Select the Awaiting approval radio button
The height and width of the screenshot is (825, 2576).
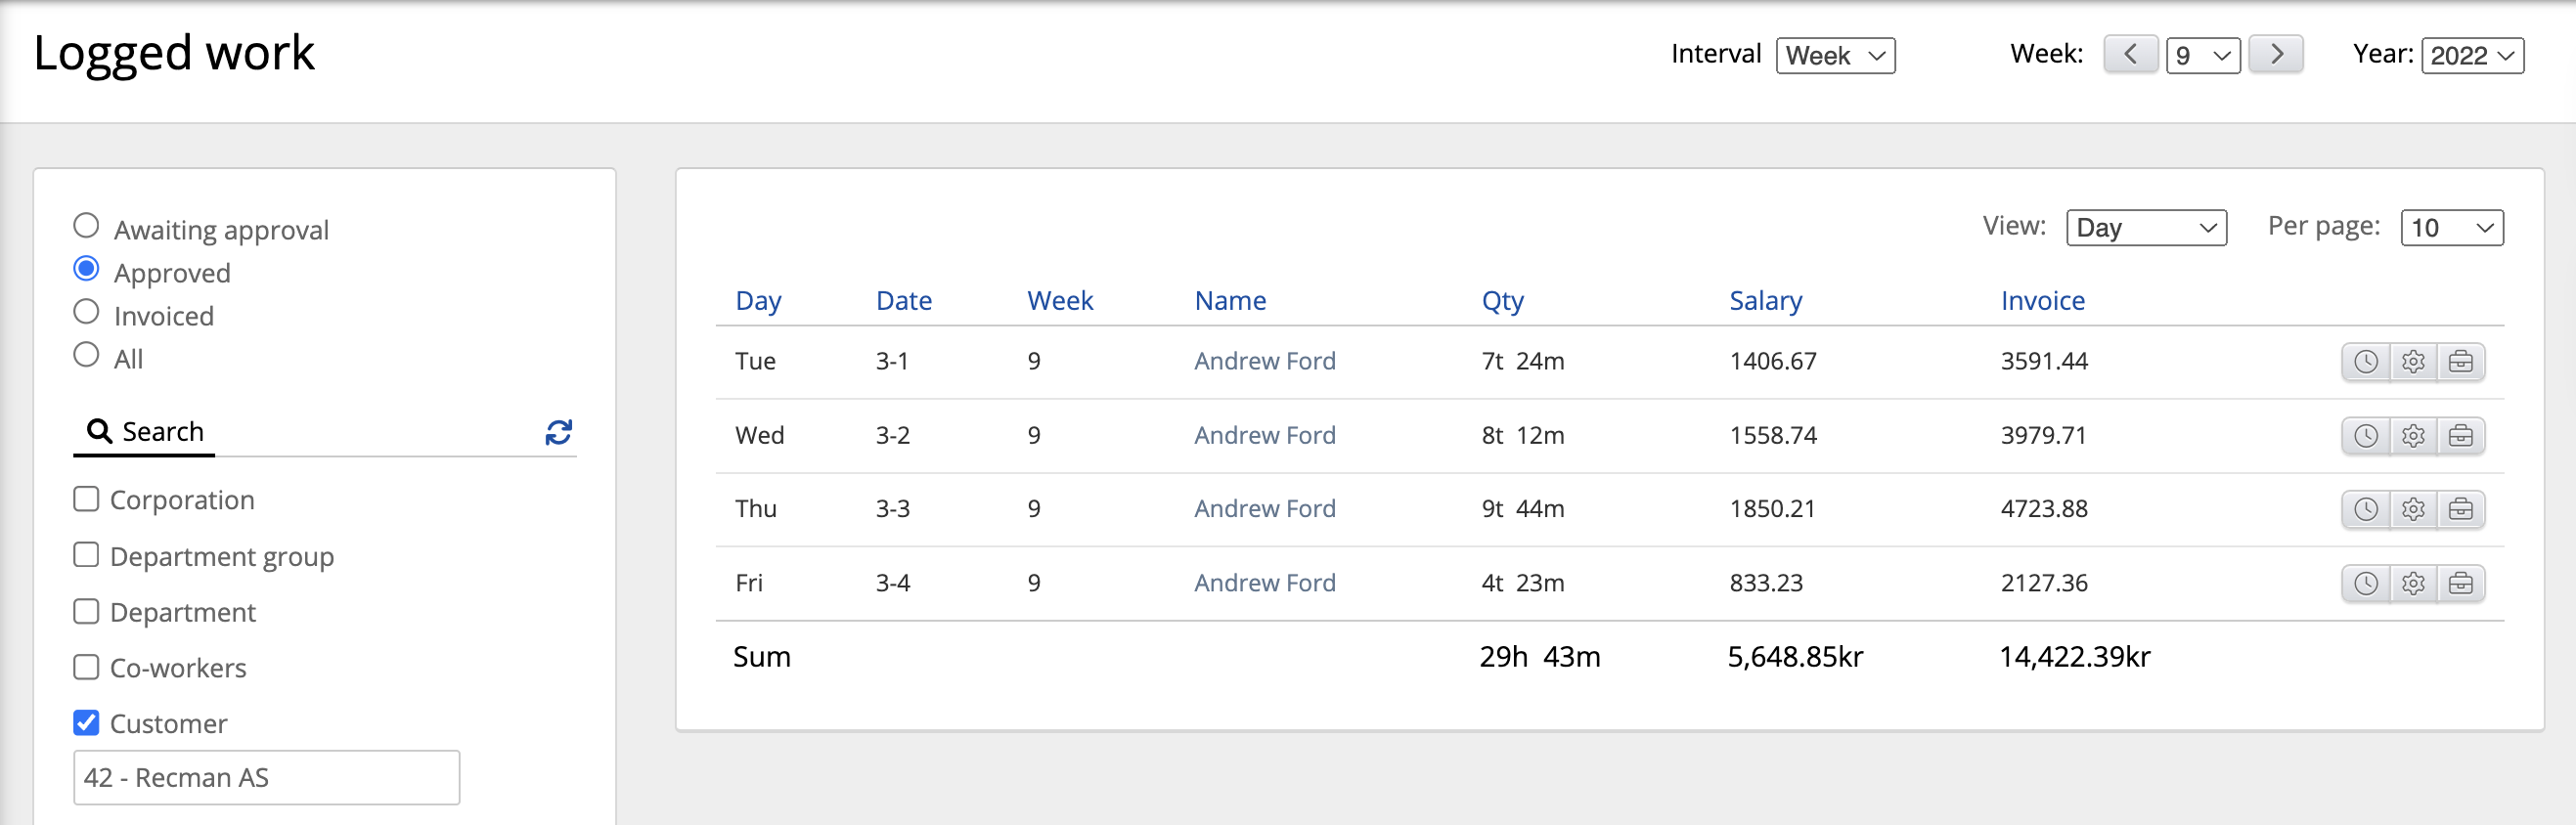(87, 226)
